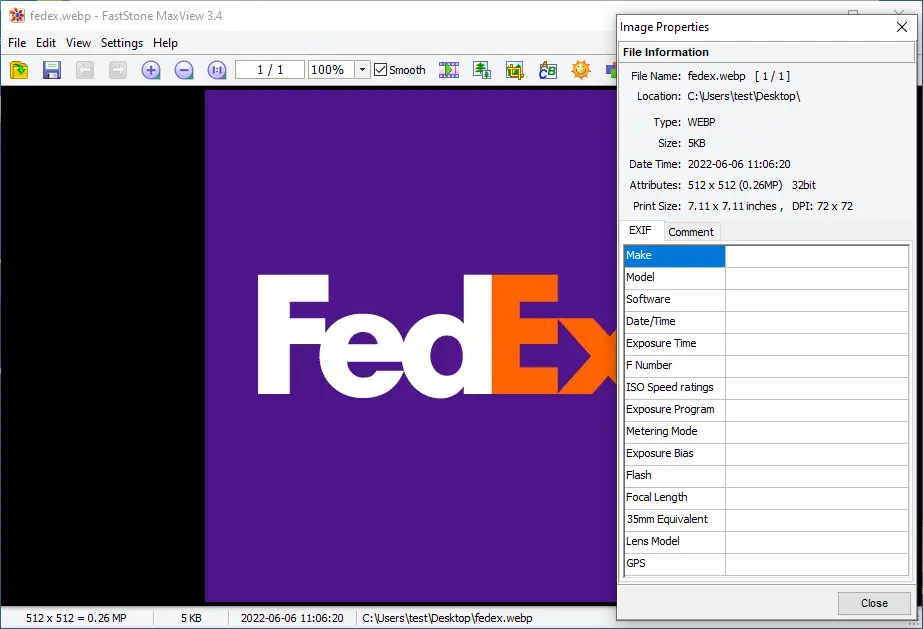Click the WEBP type value
The width and height of the screenshot is (923, 629).
click(x=701, y=122)
